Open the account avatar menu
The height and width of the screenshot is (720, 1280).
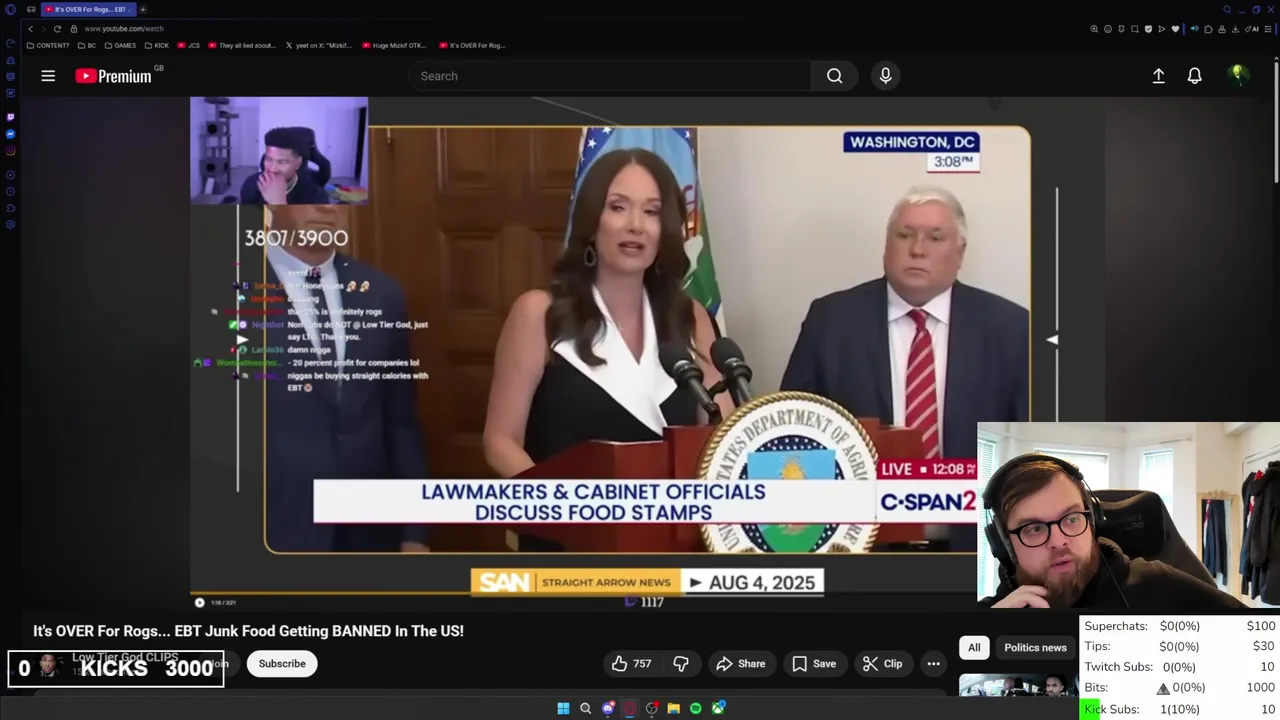[x=1238, y=75]
